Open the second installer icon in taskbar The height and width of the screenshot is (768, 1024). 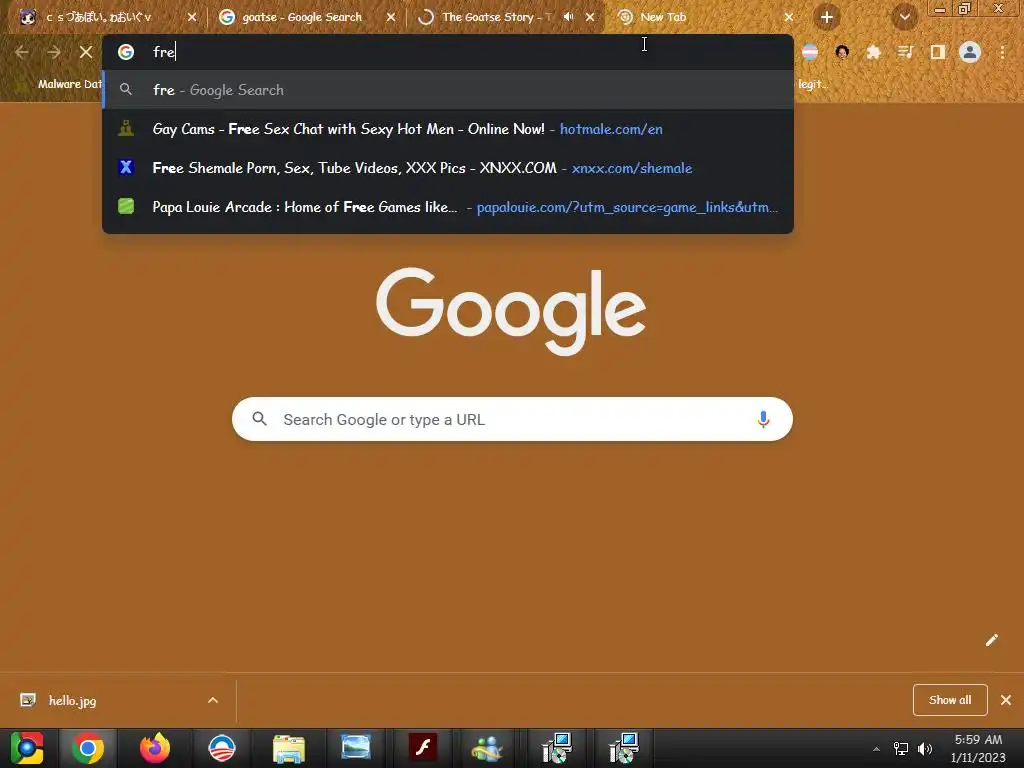tap(624, 748)
